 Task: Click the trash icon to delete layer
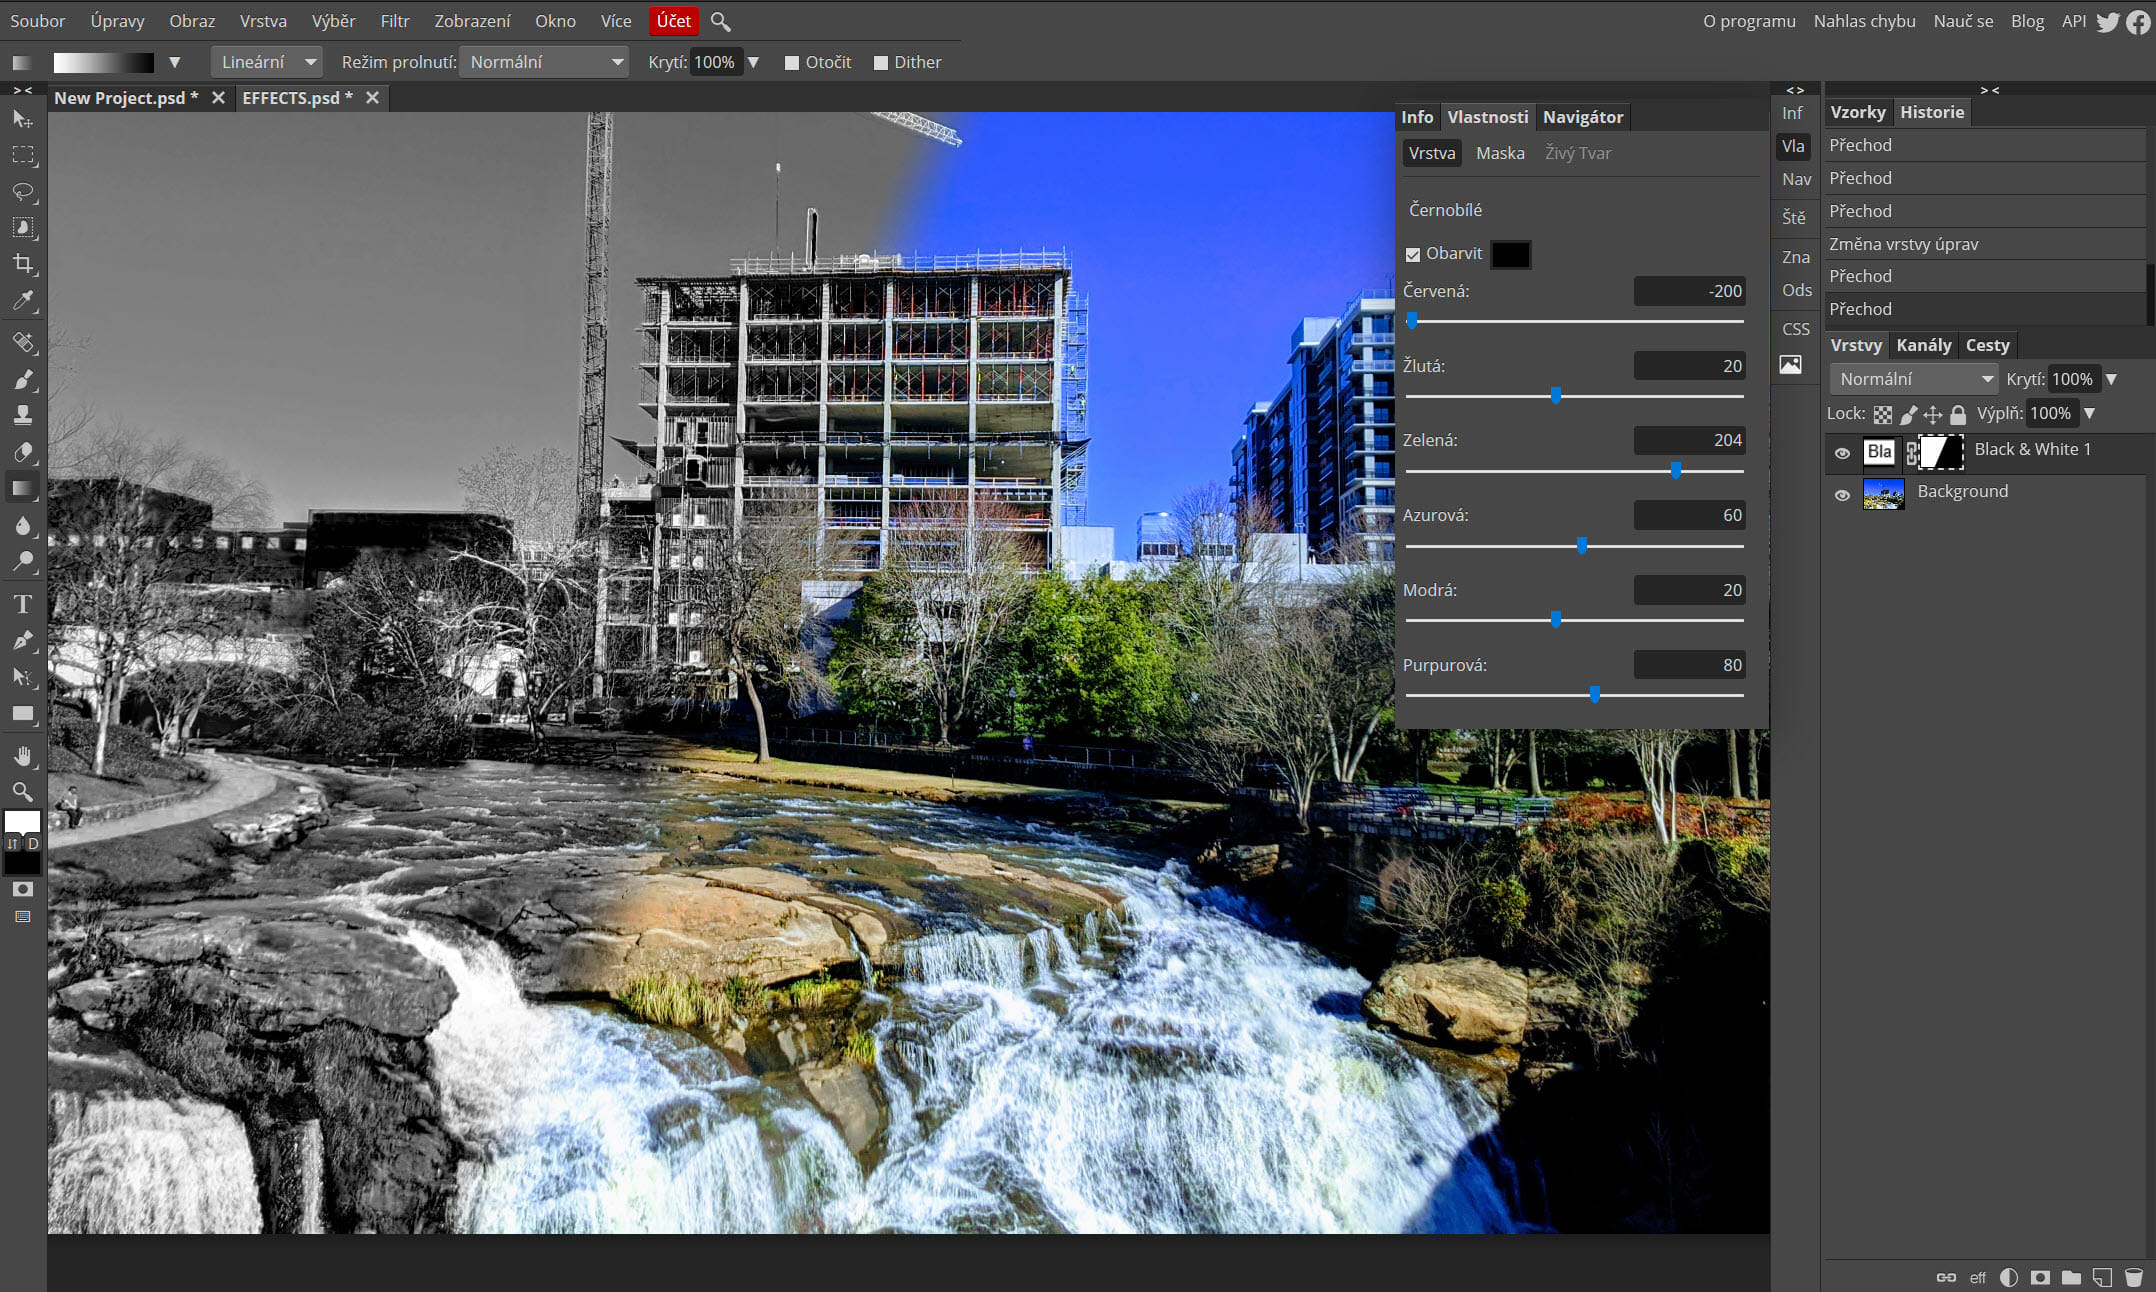pos(2133,1277)
